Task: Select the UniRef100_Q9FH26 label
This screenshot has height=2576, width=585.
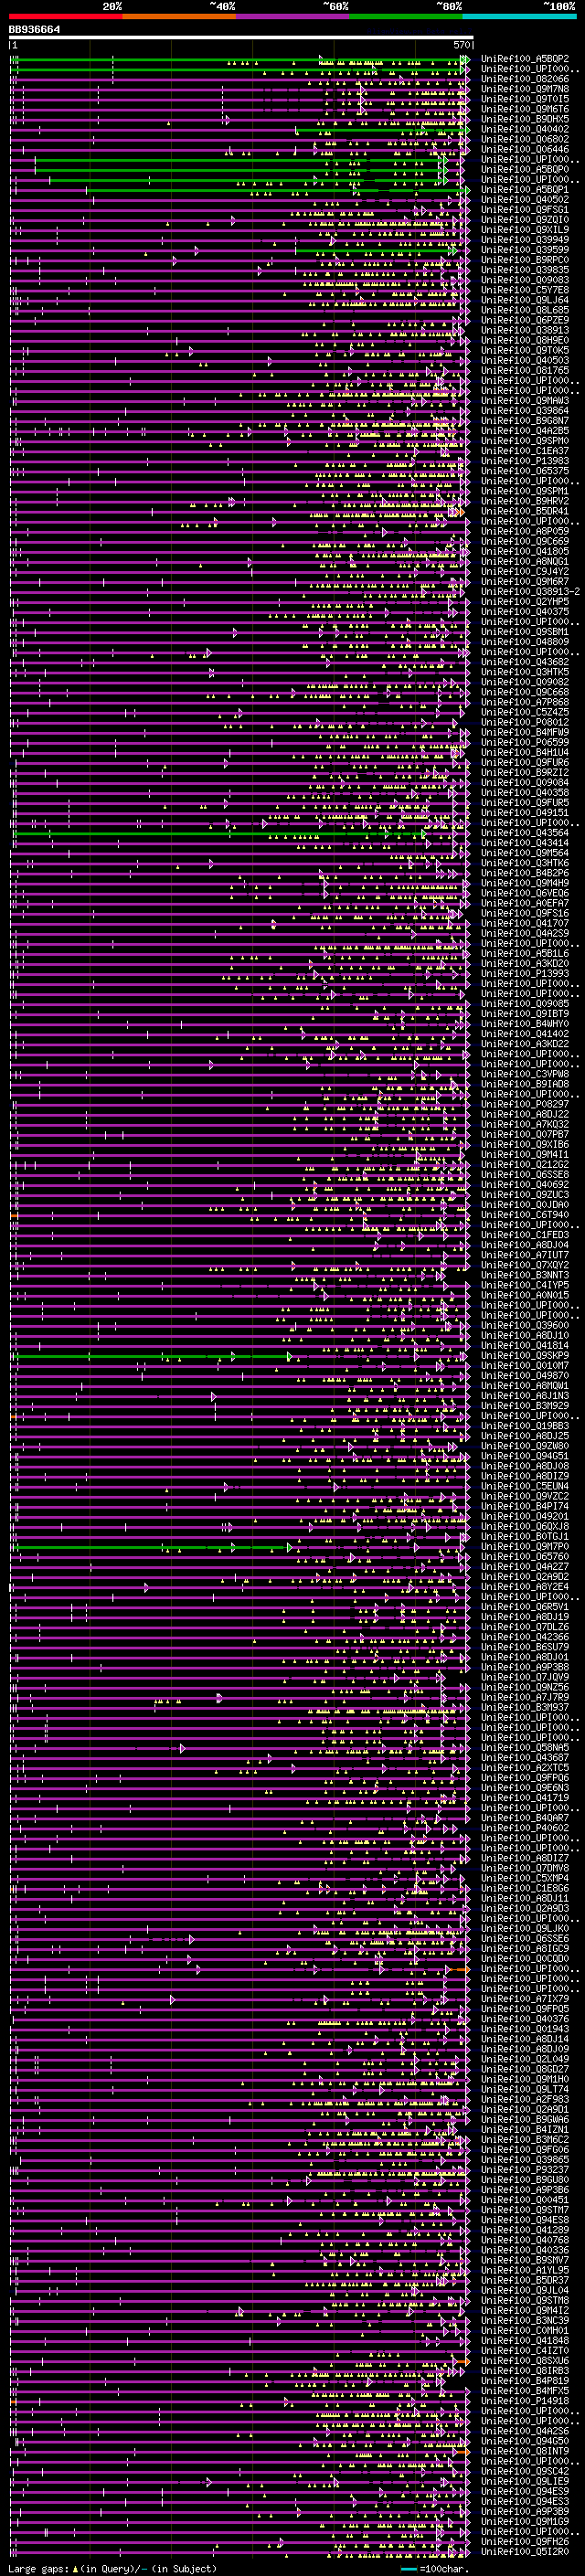Action: point(525,2541)
